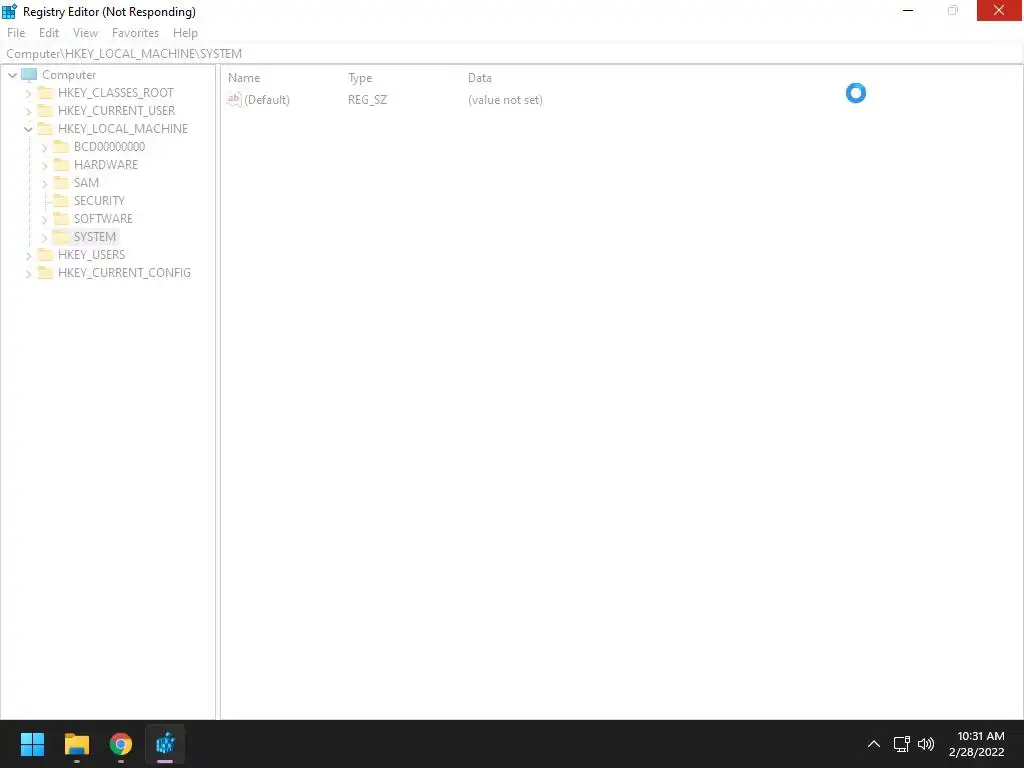Screen dimensions: 1024x768
Task: Click the registry path address bar
Action: tap(512, 54)
